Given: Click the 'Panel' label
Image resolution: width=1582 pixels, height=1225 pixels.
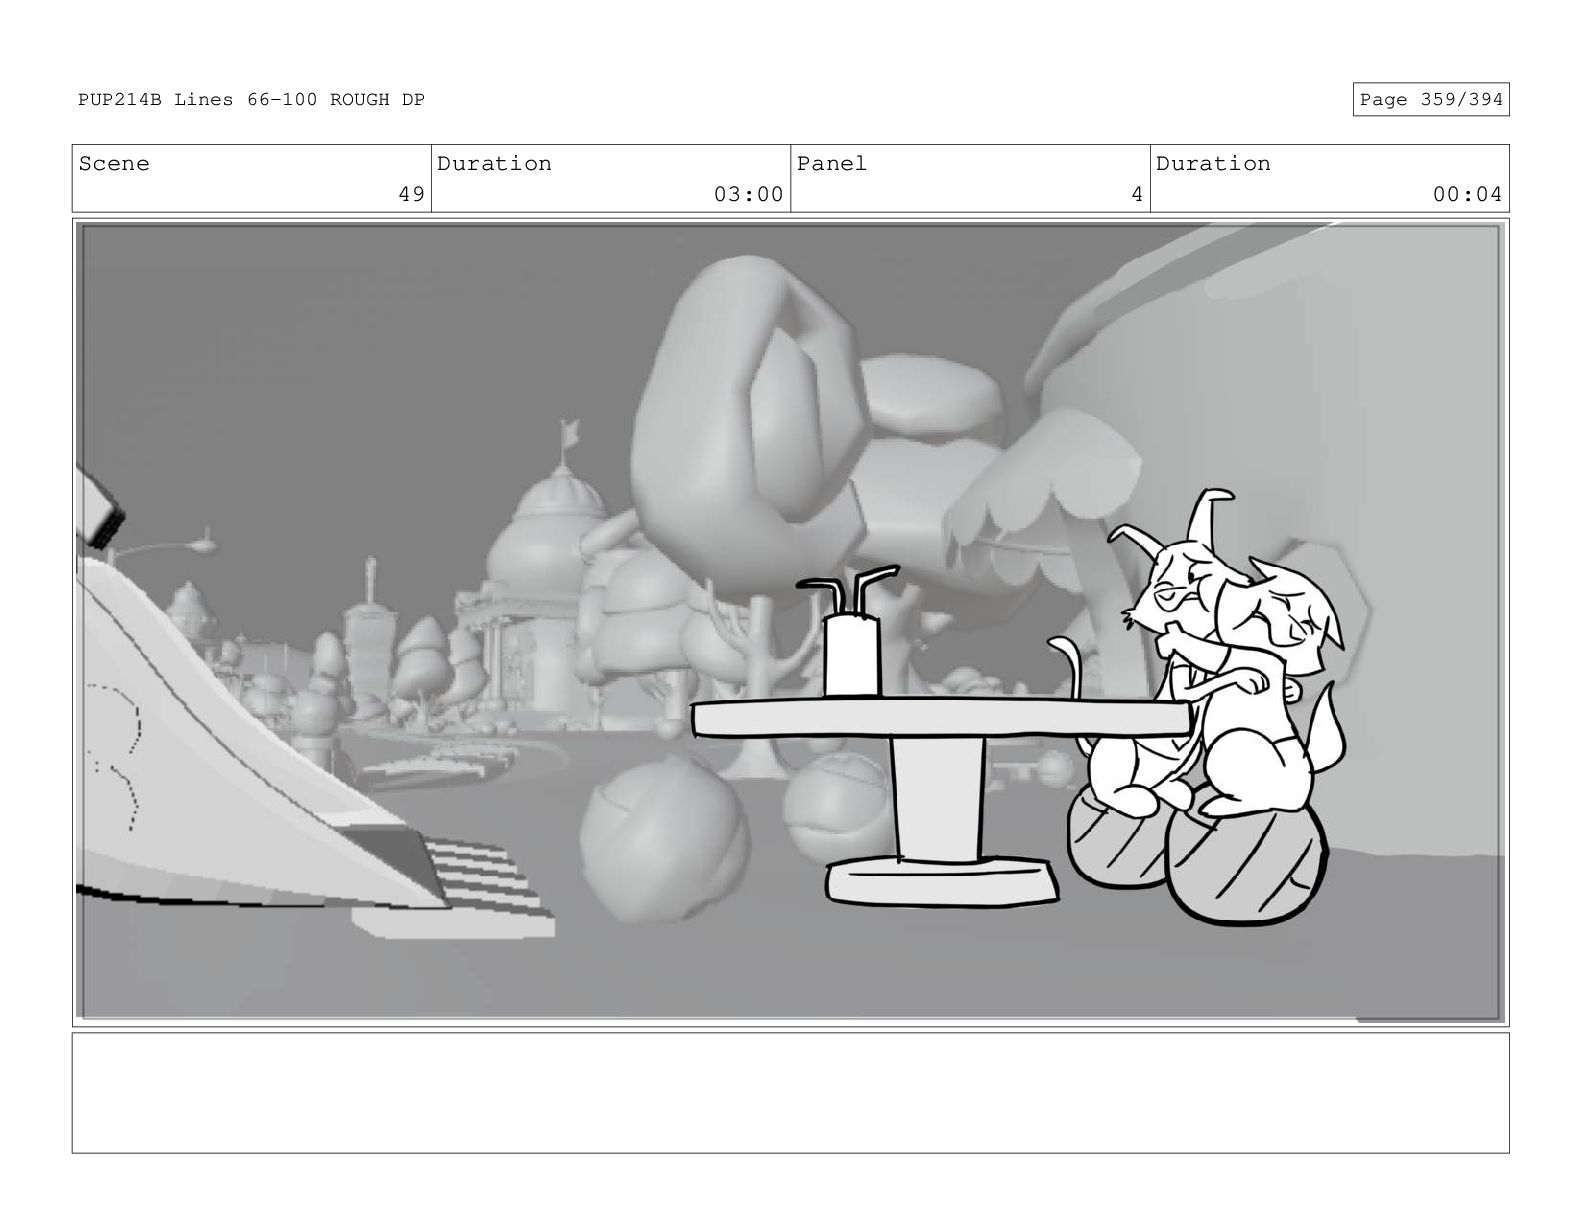Looking at the screenshot, I should point(832,164).
